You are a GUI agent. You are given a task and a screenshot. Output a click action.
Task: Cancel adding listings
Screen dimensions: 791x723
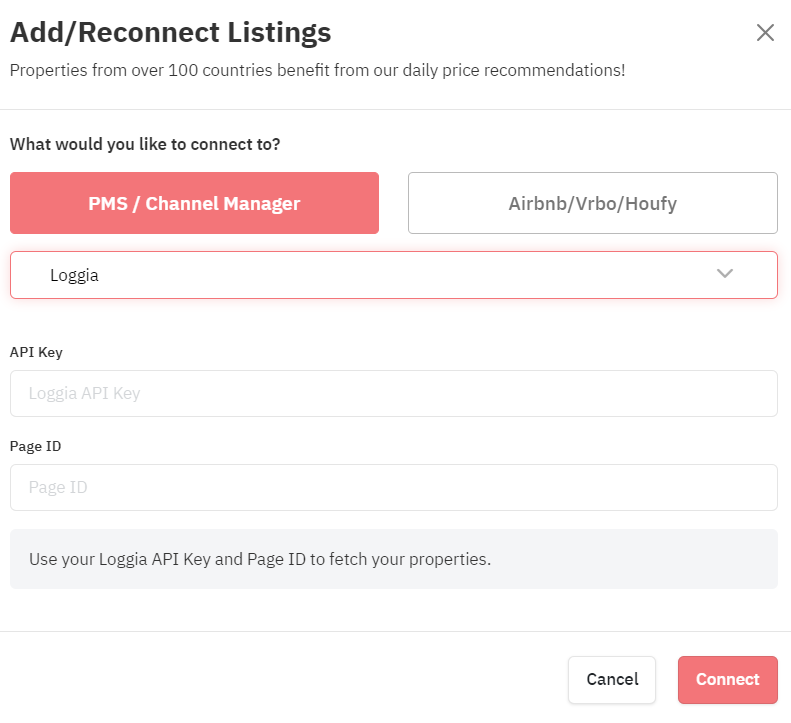click(x=612, y=680)
